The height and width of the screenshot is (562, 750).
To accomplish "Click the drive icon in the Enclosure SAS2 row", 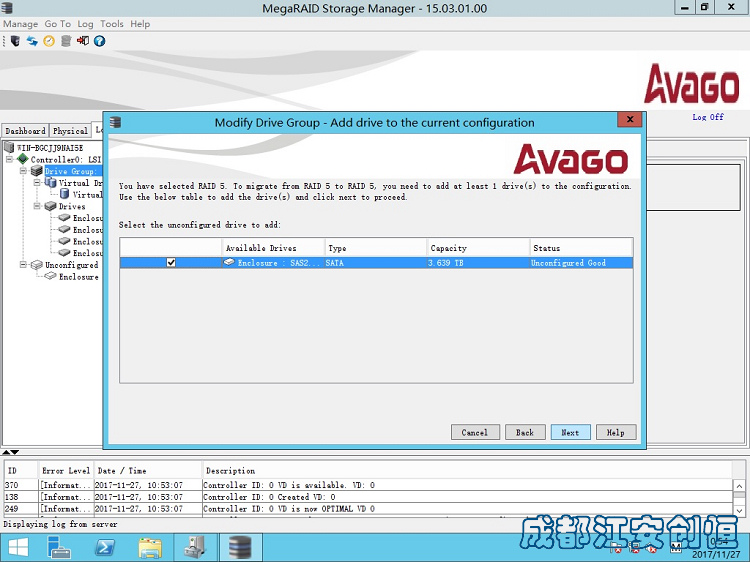I will click(229, 262).
